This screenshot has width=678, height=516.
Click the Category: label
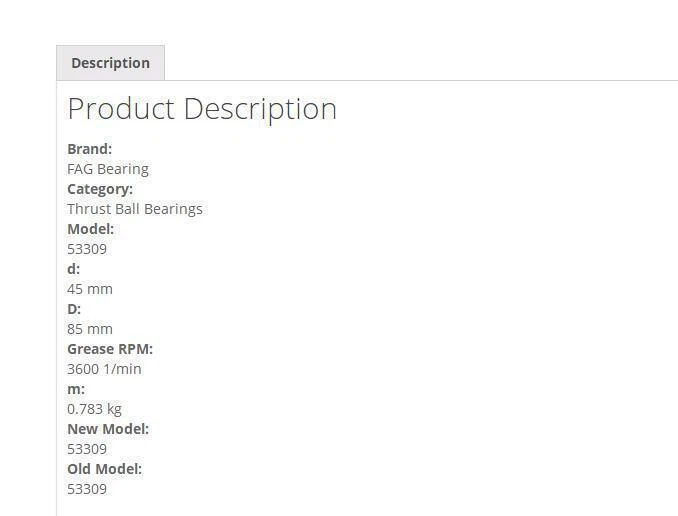coord(100,189)
